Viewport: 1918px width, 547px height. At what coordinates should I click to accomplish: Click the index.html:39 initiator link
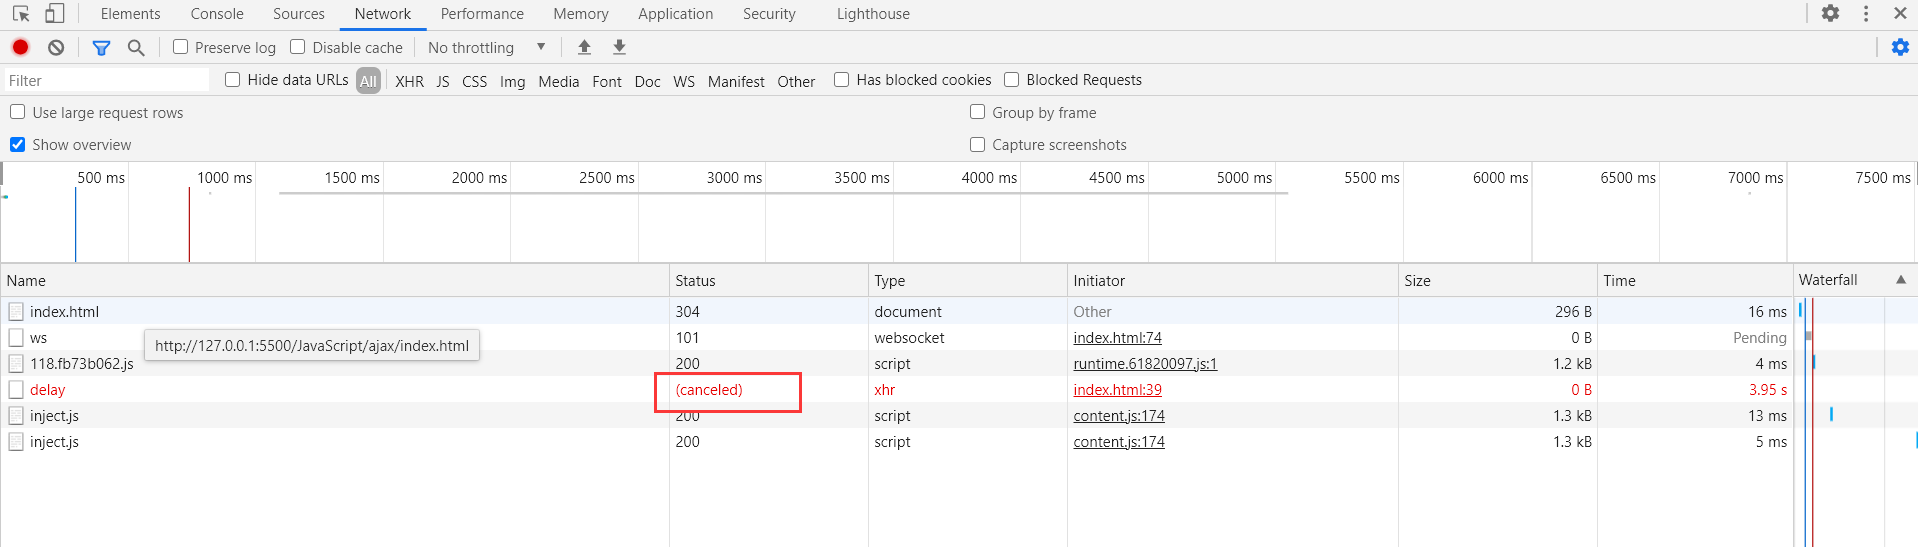click(1117, 390)
